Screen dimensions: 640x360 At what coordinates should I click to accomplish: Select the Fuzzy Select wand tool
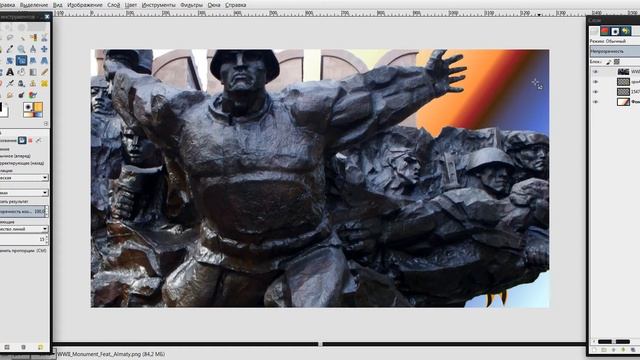(21, 38)
